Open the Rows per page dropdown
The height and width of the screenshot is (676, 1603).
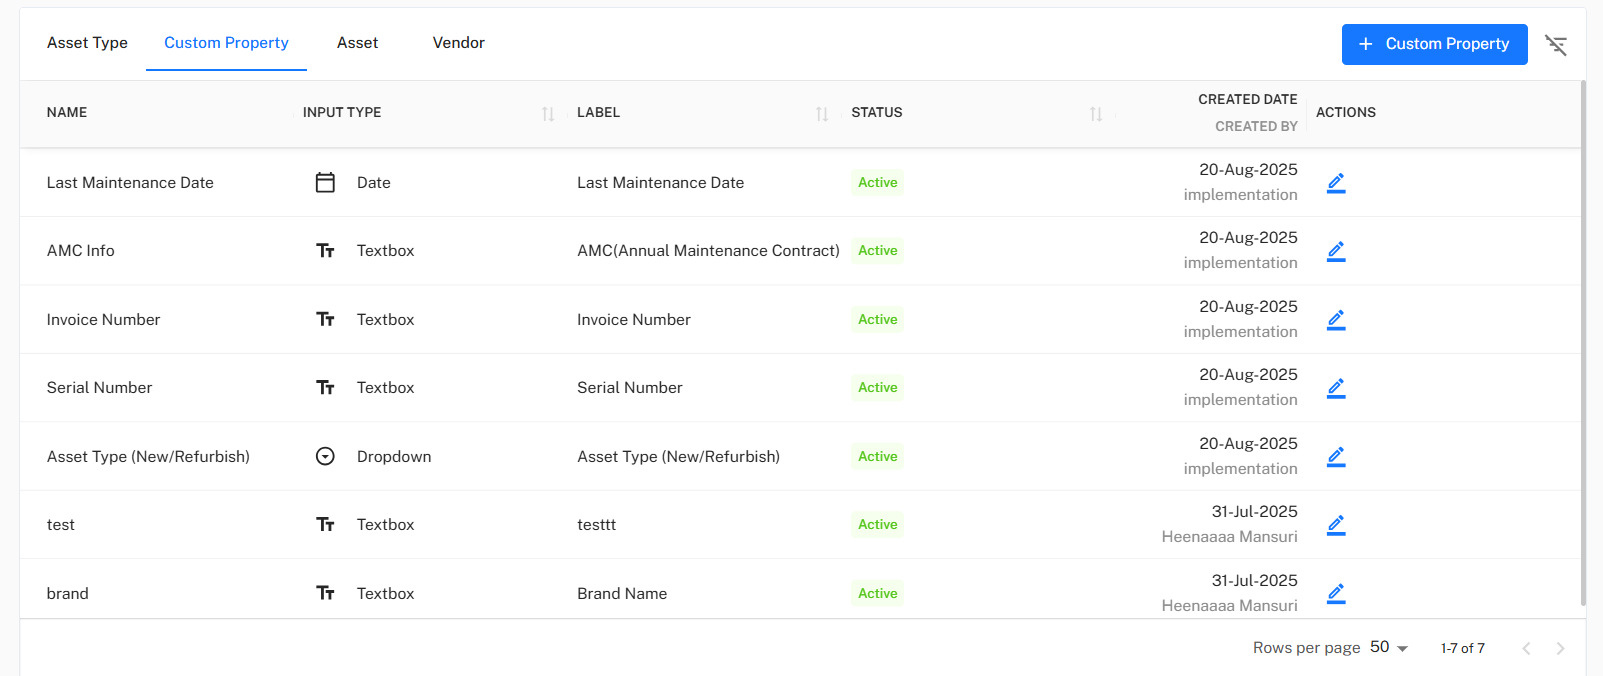click(x=1389, y=648)
